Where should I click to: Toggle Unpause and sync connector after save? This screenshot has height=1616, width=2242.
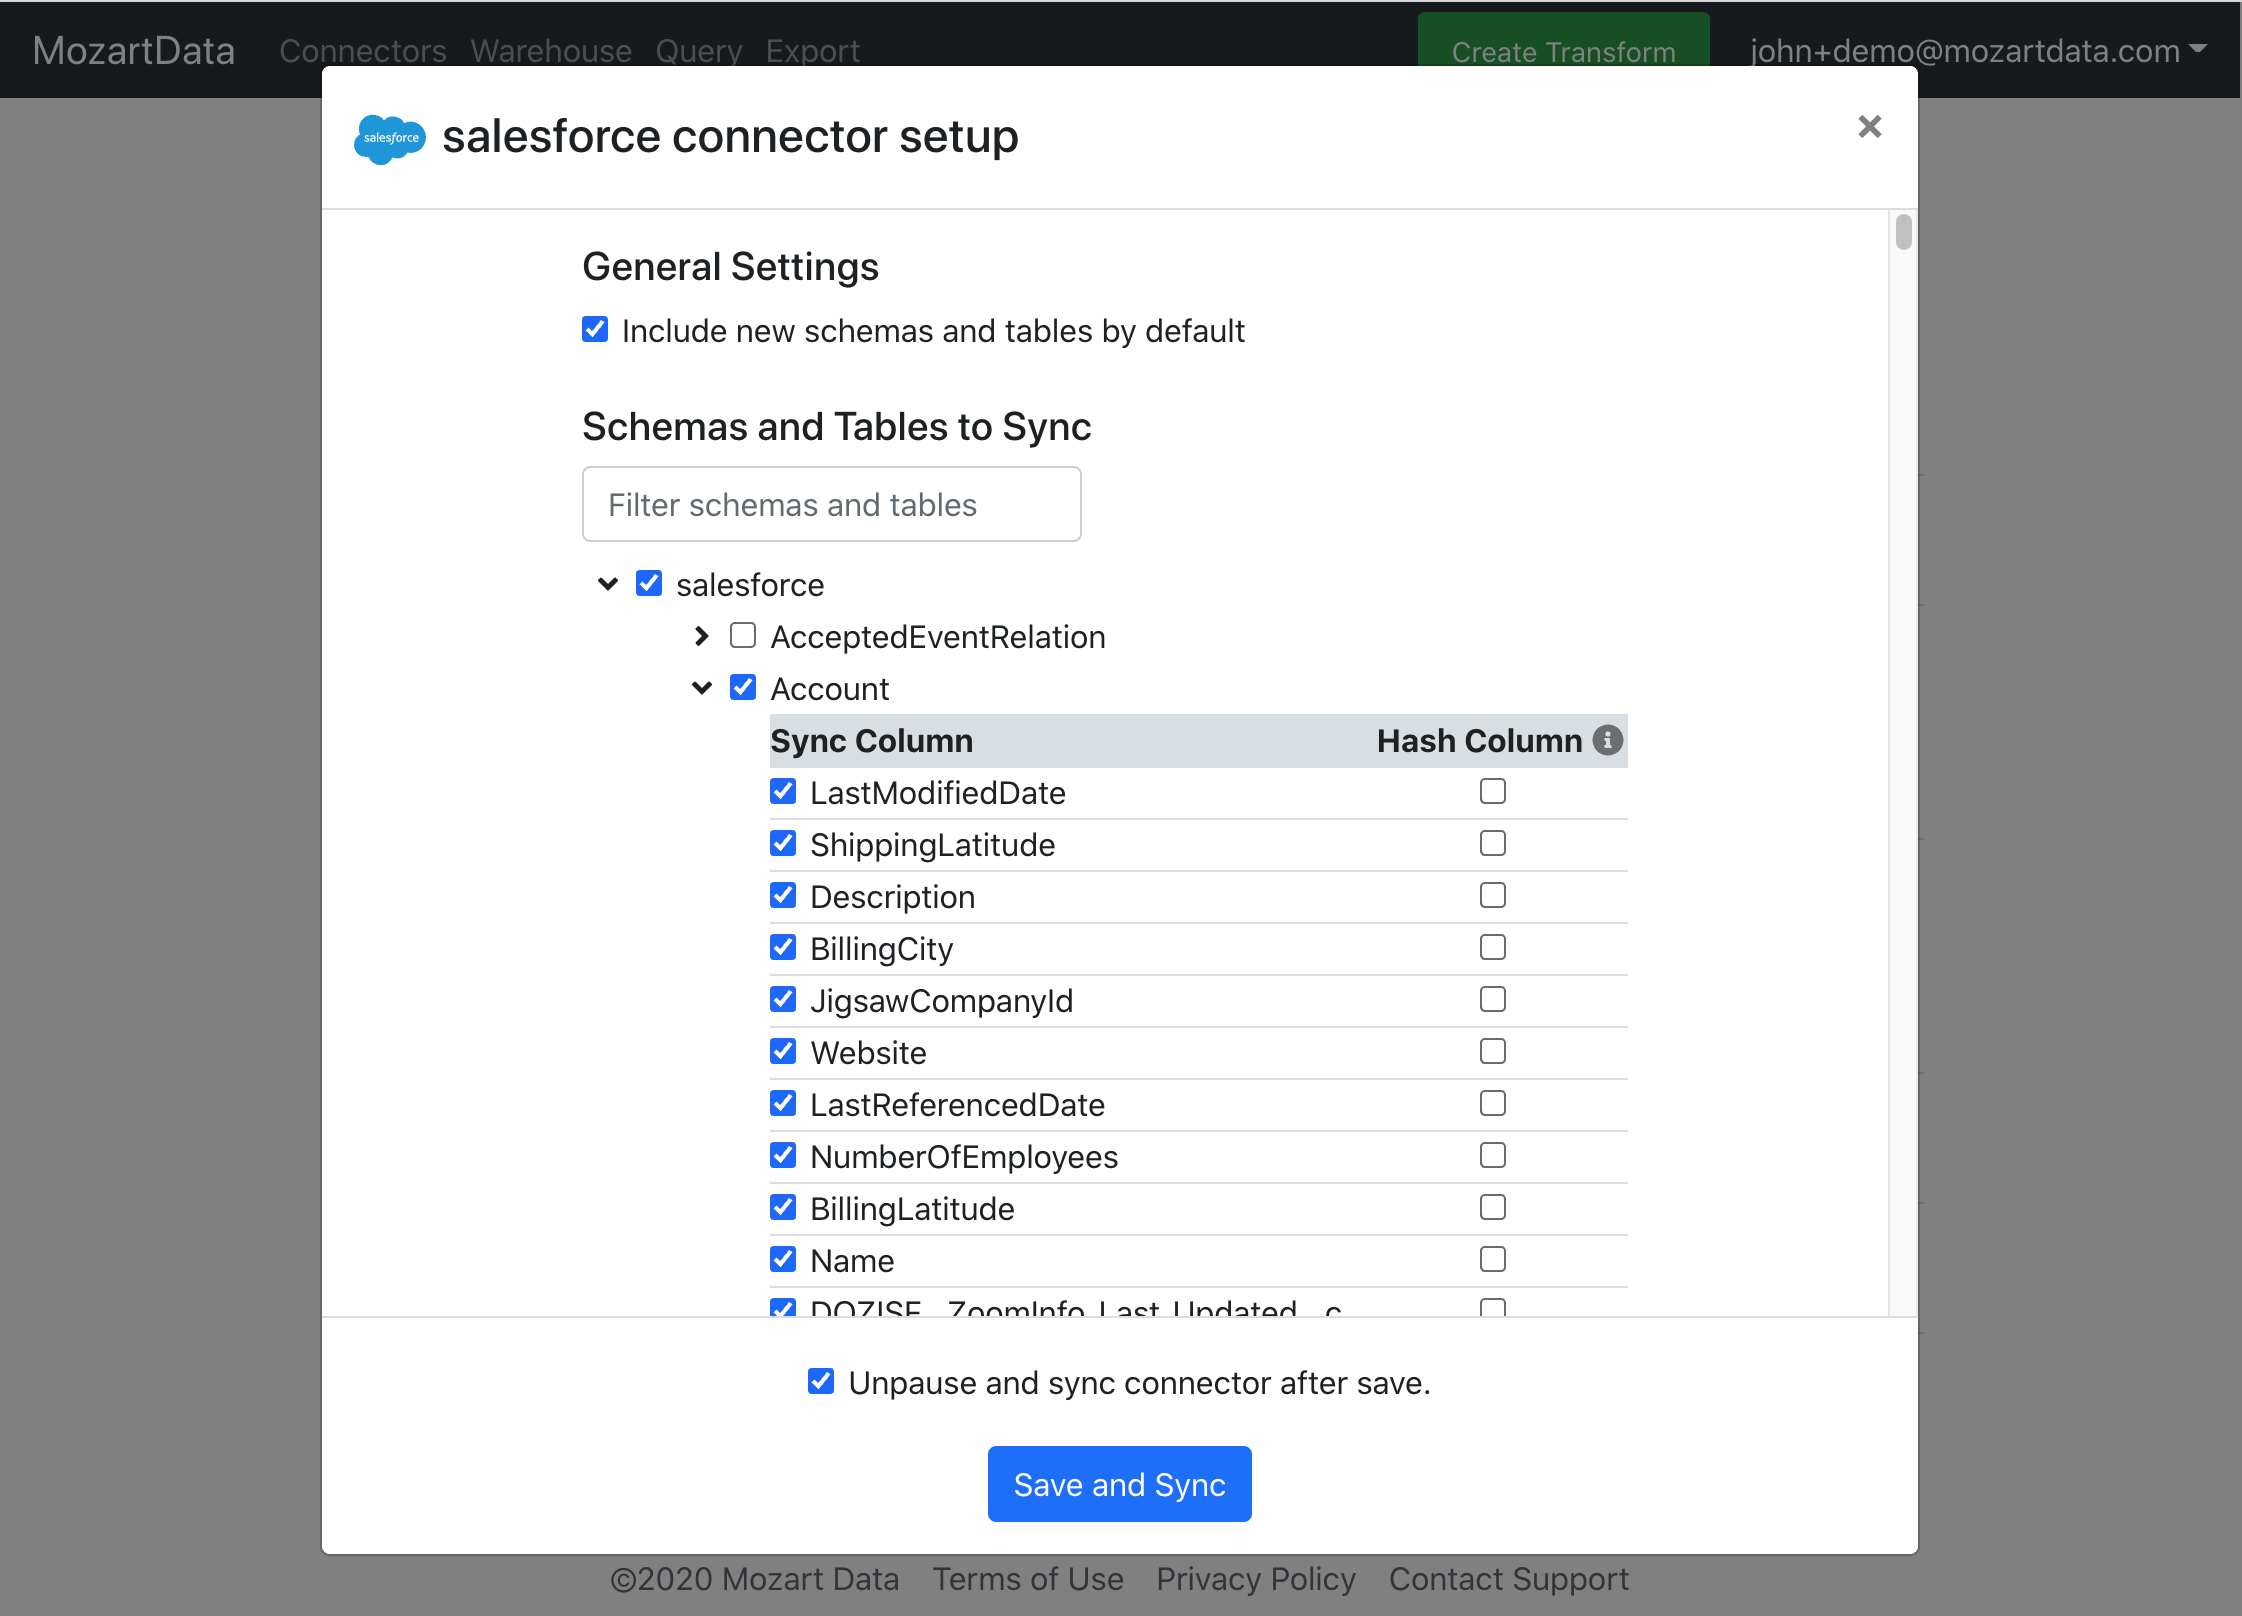tap(821, 1382)
